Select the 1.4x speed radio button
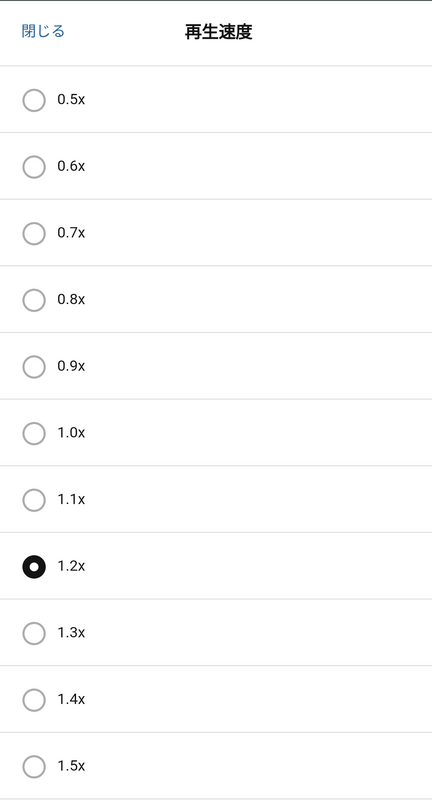Screen dimensions: 432x800 34,699
